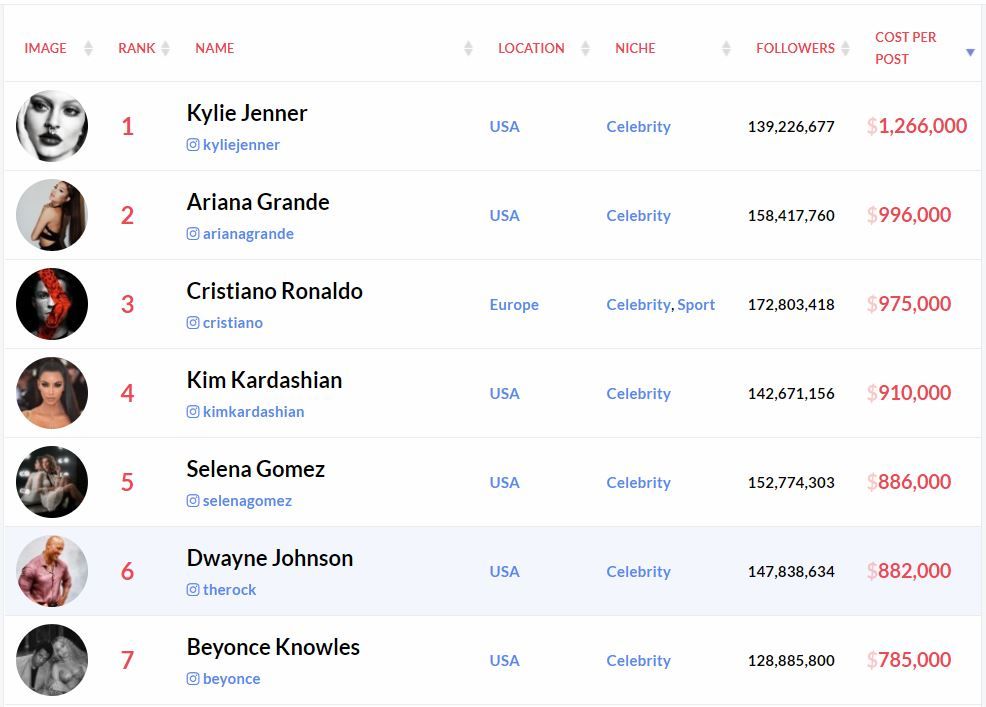The height and width of the screenshot is (707, 986).
Task: Click Kylie Jenner's profile thumbnail
Action: click(x=51, y=126)
